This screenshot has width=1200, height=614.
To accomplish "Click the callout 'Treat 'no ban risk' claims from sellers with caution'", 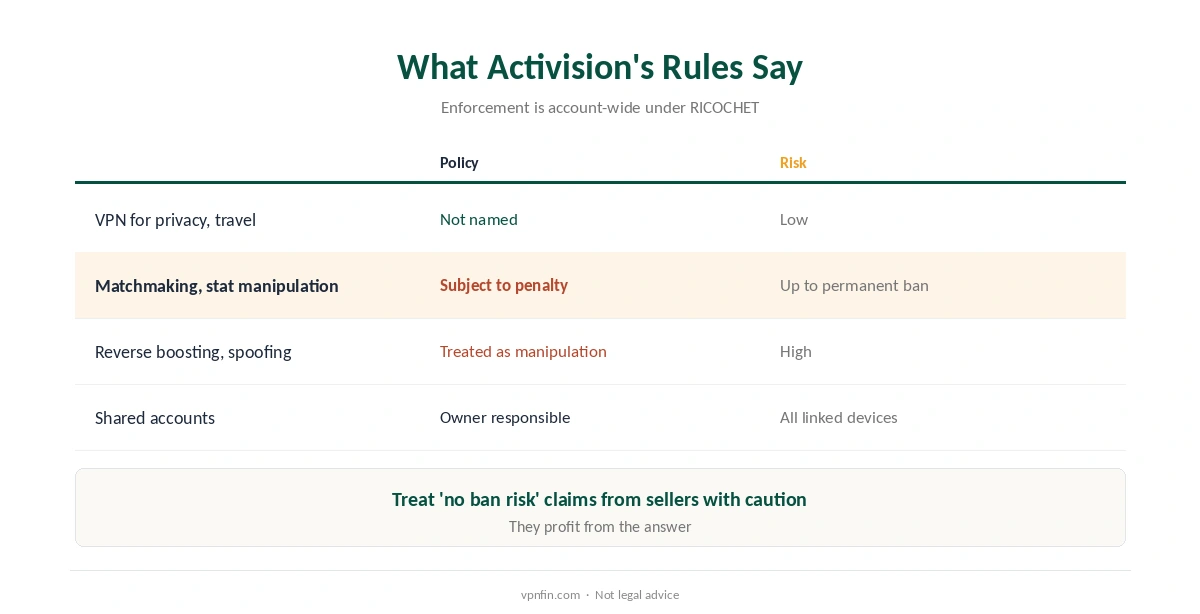I will [599, 499].
